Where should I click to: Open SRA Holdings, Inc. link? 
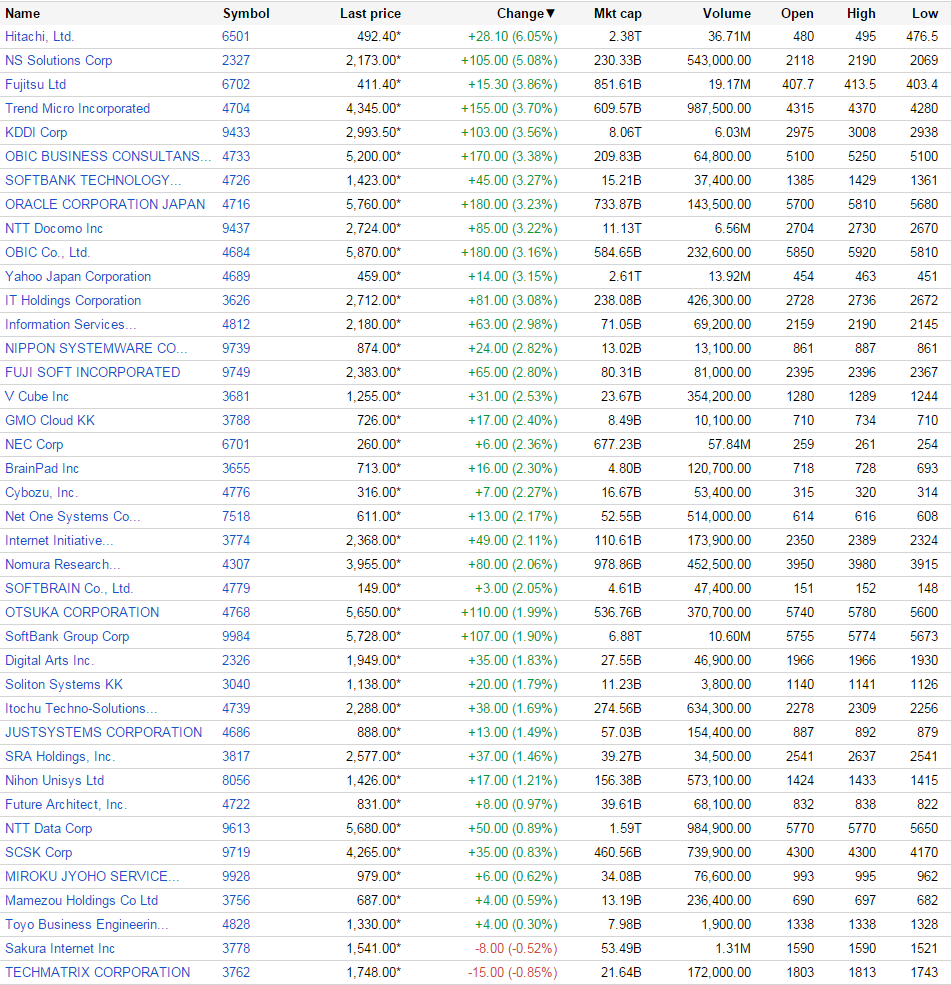[x=60, y=756]
